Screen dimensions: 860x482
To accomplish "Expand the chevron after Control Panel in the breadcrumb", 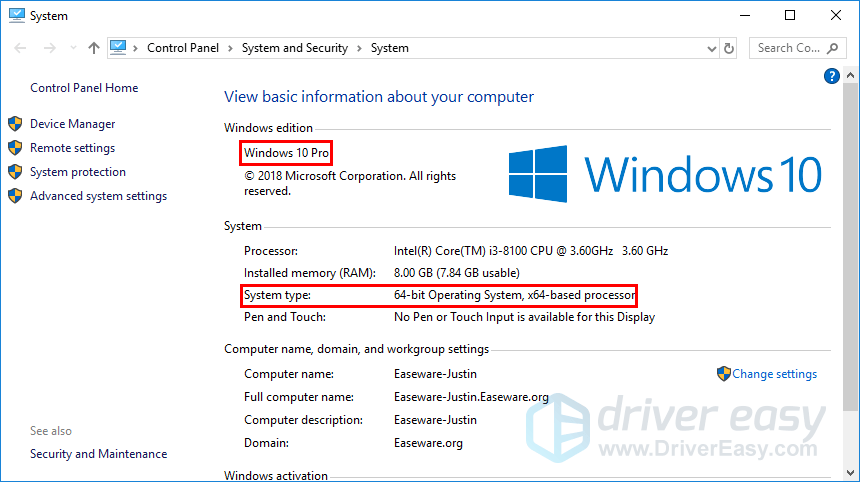I will tap(230, 48).
